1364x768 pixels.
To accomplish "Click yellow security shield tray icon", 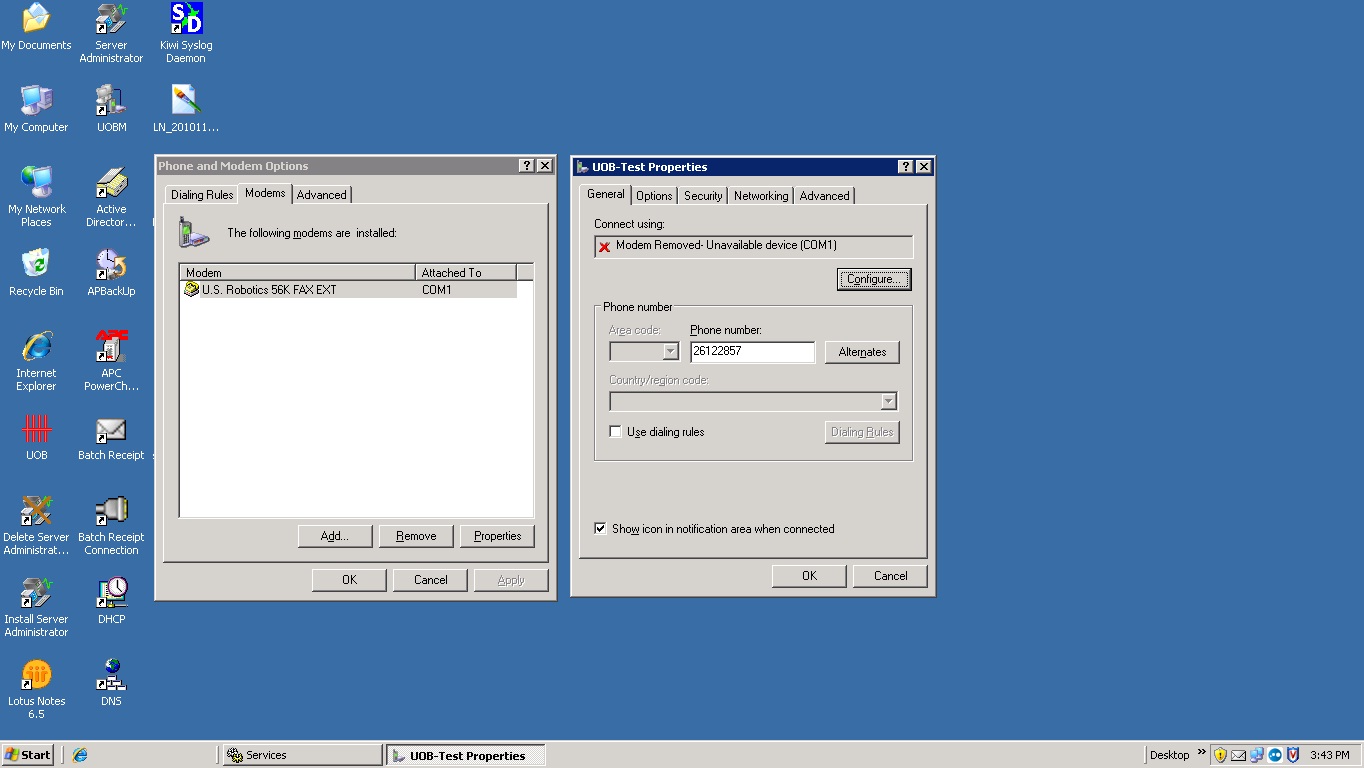I will [x=1220, y=755].
